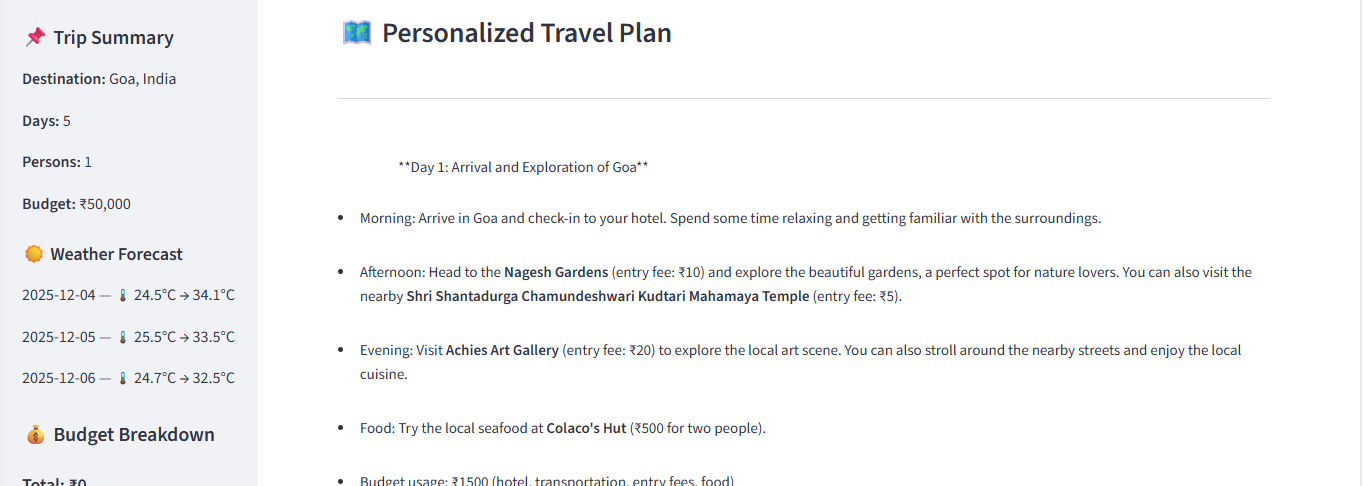1363x486 pixels.
Task: Click the Shri Shantadurga temple name
Action: [x=607, y=296]
